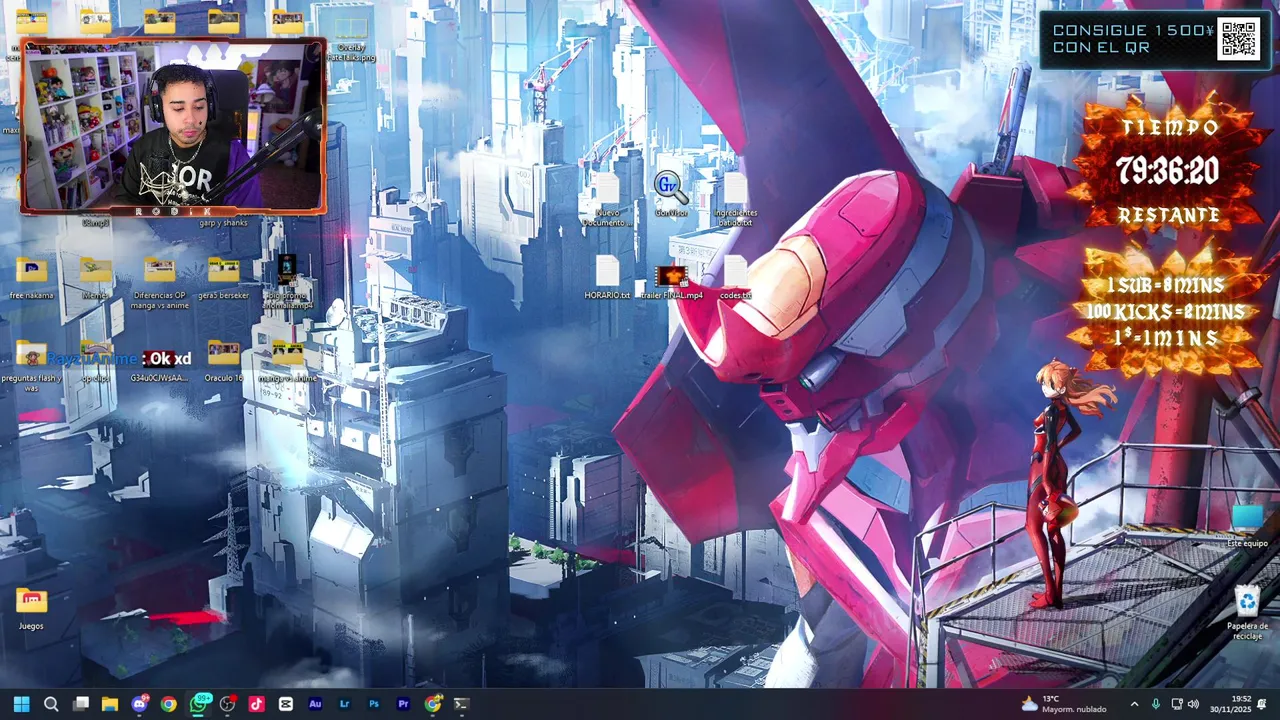
Task: Select the Memes folder
Action: [x=95, y=277]
